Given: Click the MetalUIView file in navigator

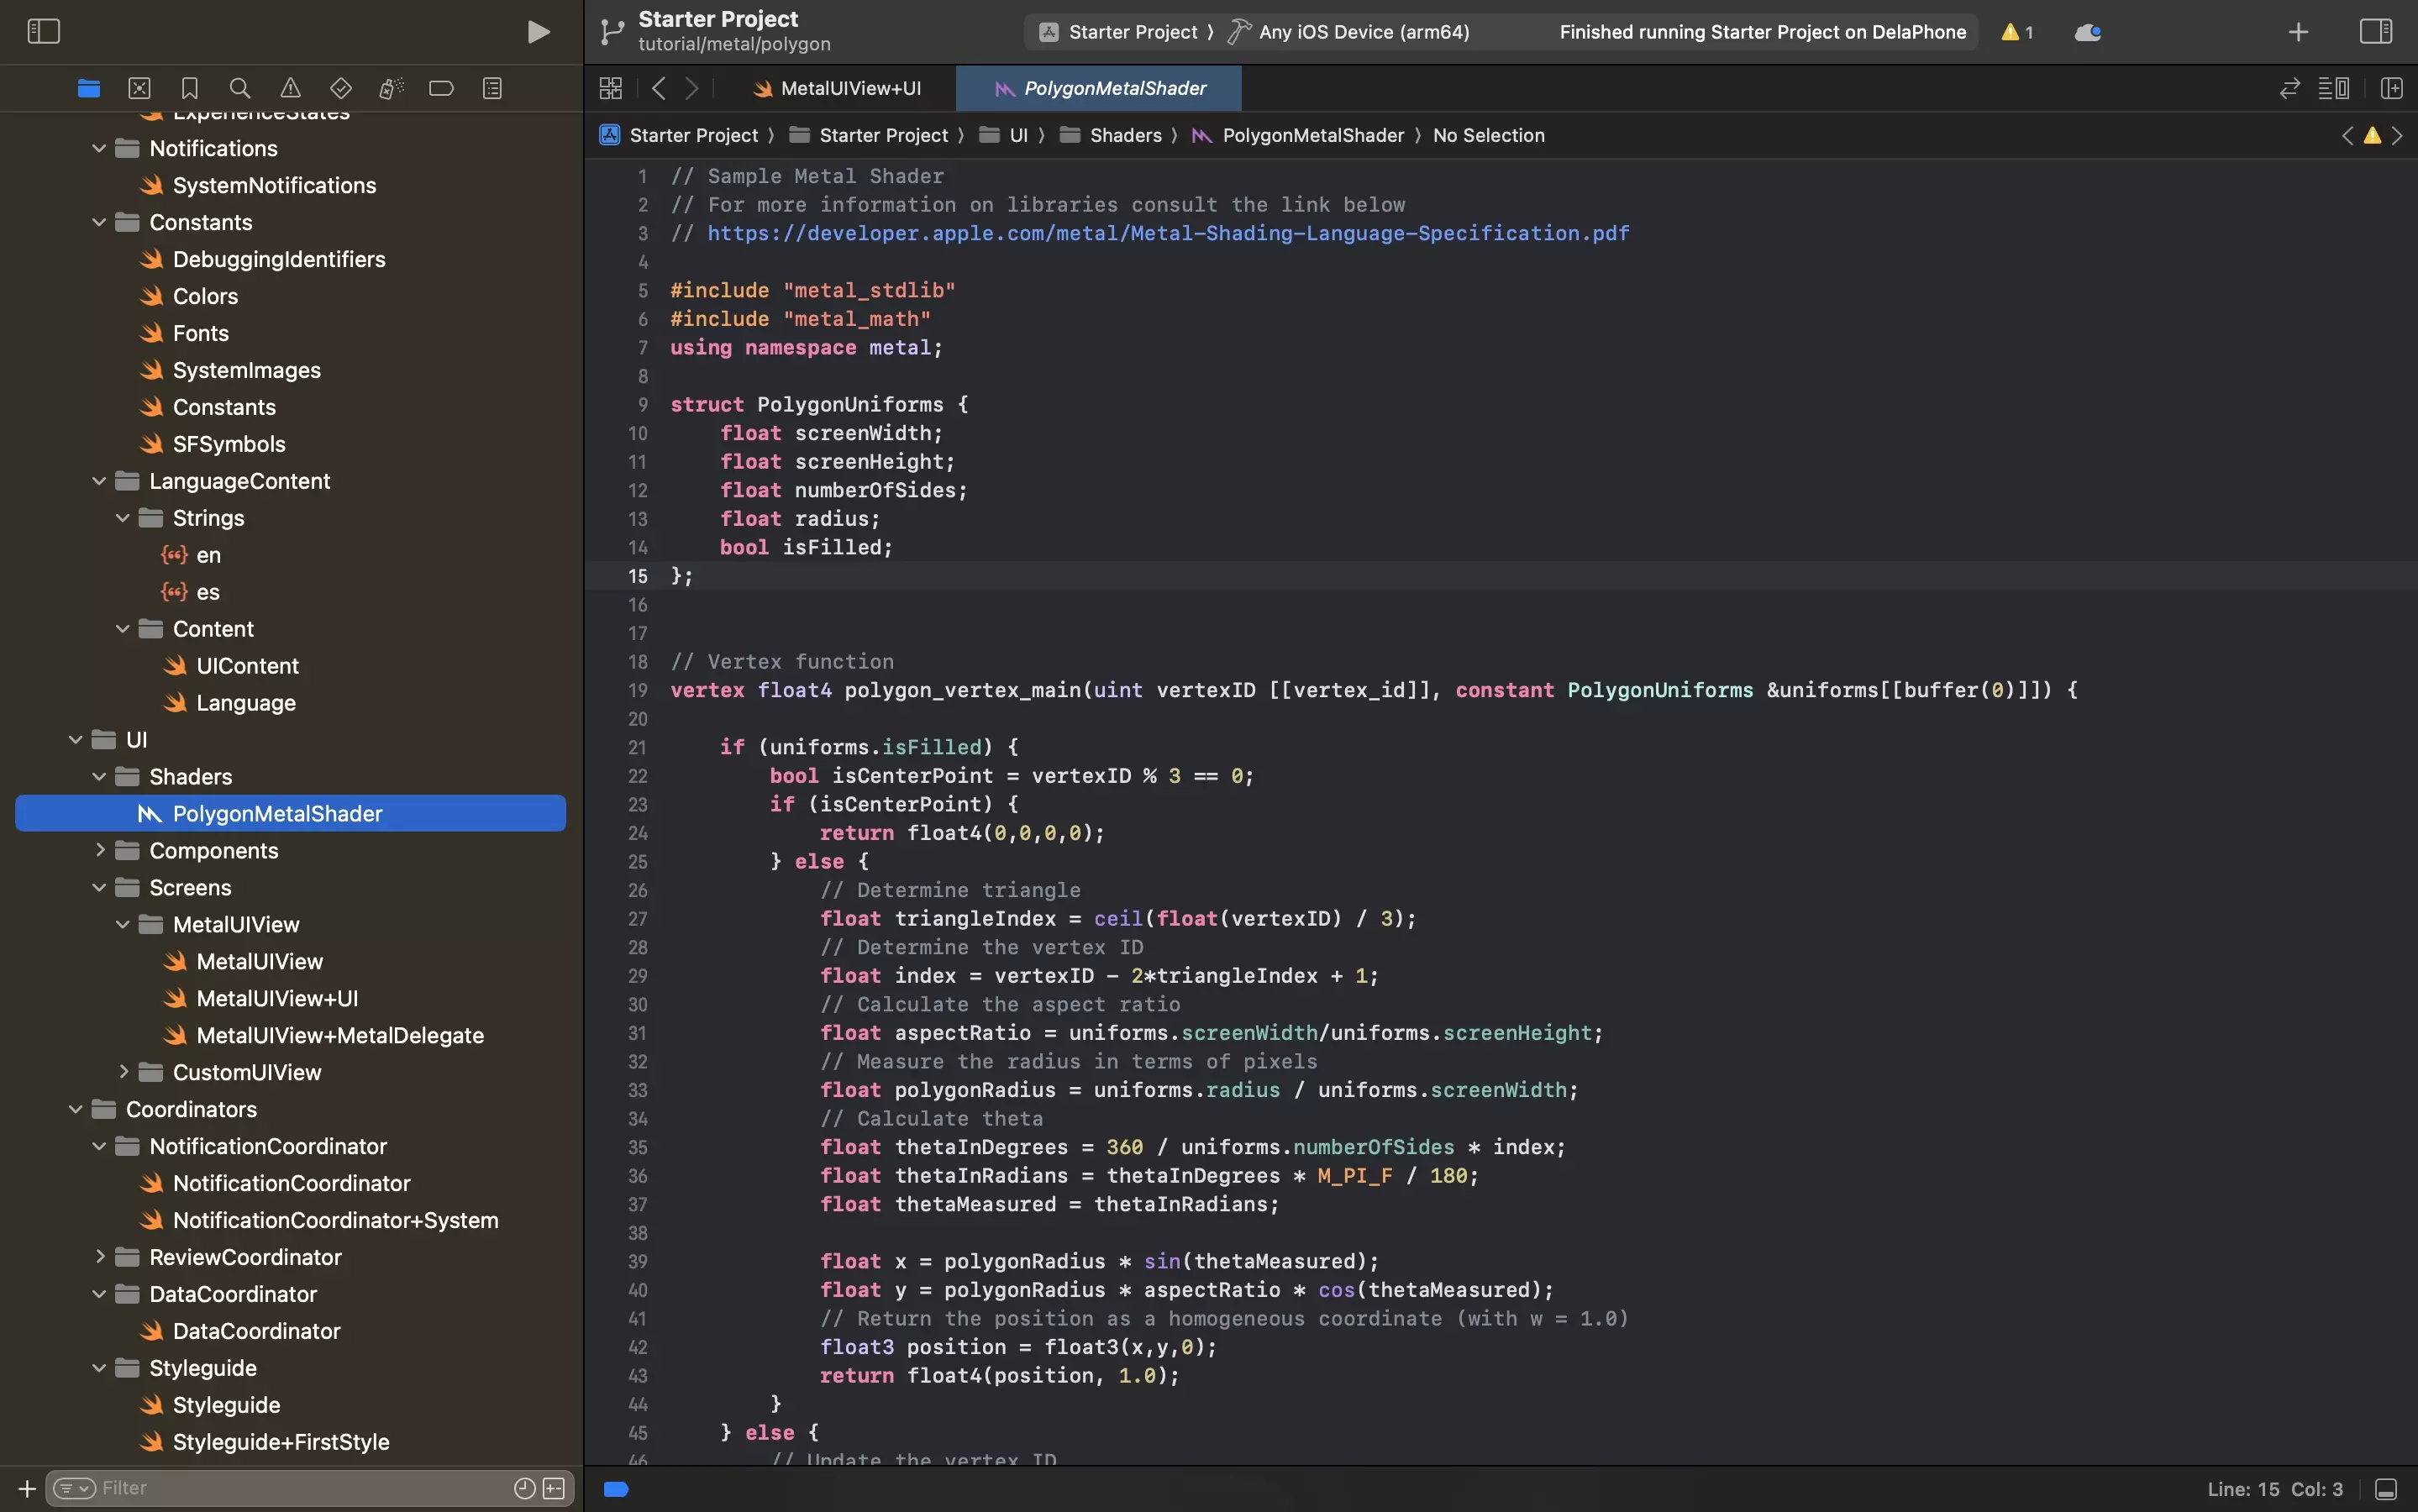Looking at the screenshot, I should [x=260, y=962].
